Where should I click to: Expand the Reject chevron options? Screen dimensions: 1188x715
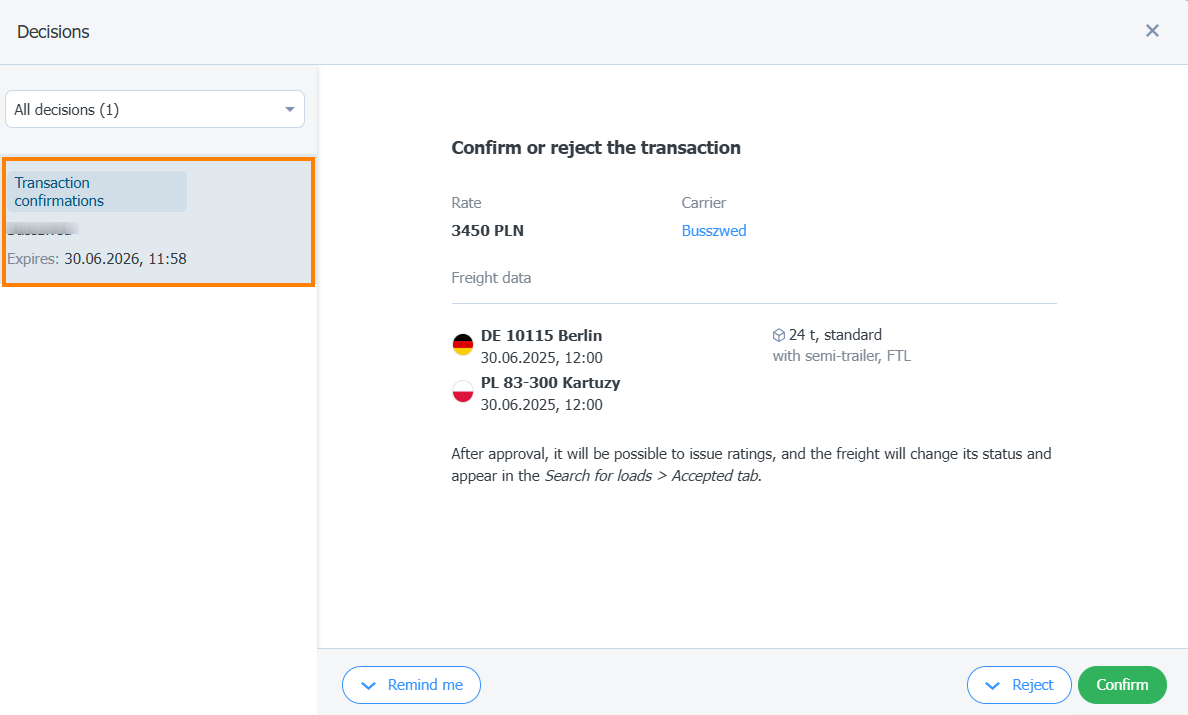pyautogui.click(x=992, y=685)
